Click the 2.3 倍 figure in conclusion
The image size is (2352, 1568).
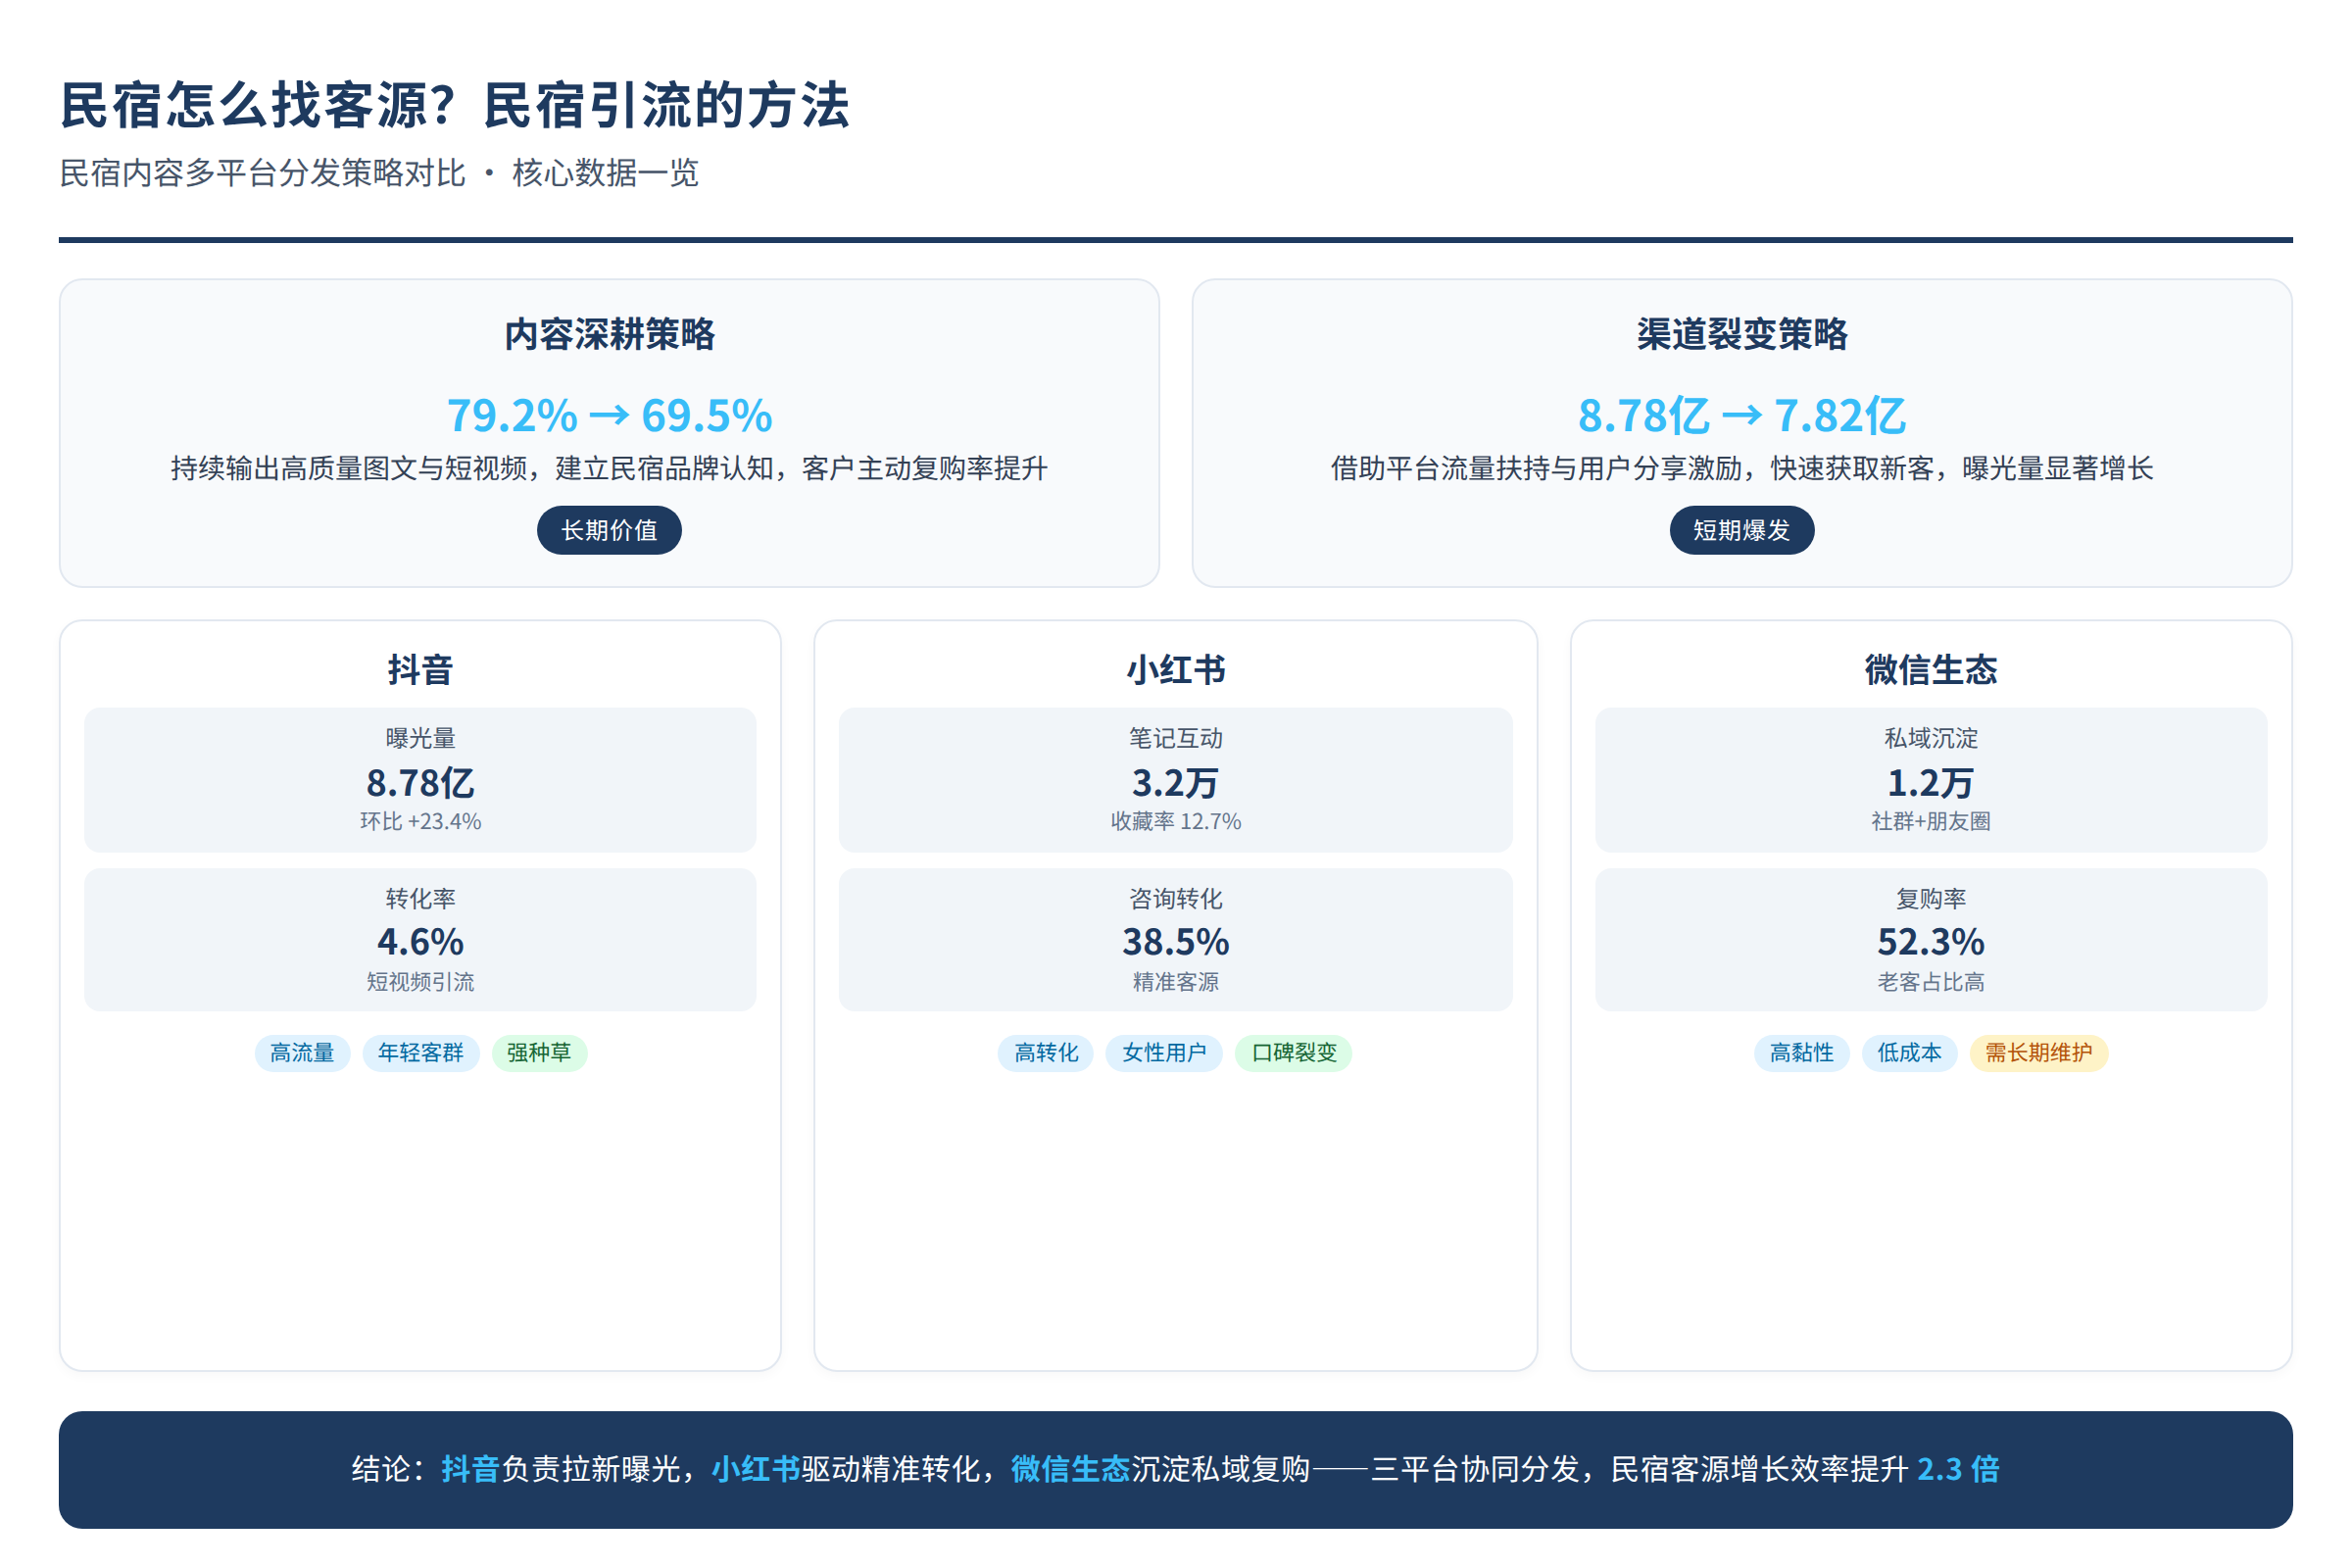(1958, 1469)
